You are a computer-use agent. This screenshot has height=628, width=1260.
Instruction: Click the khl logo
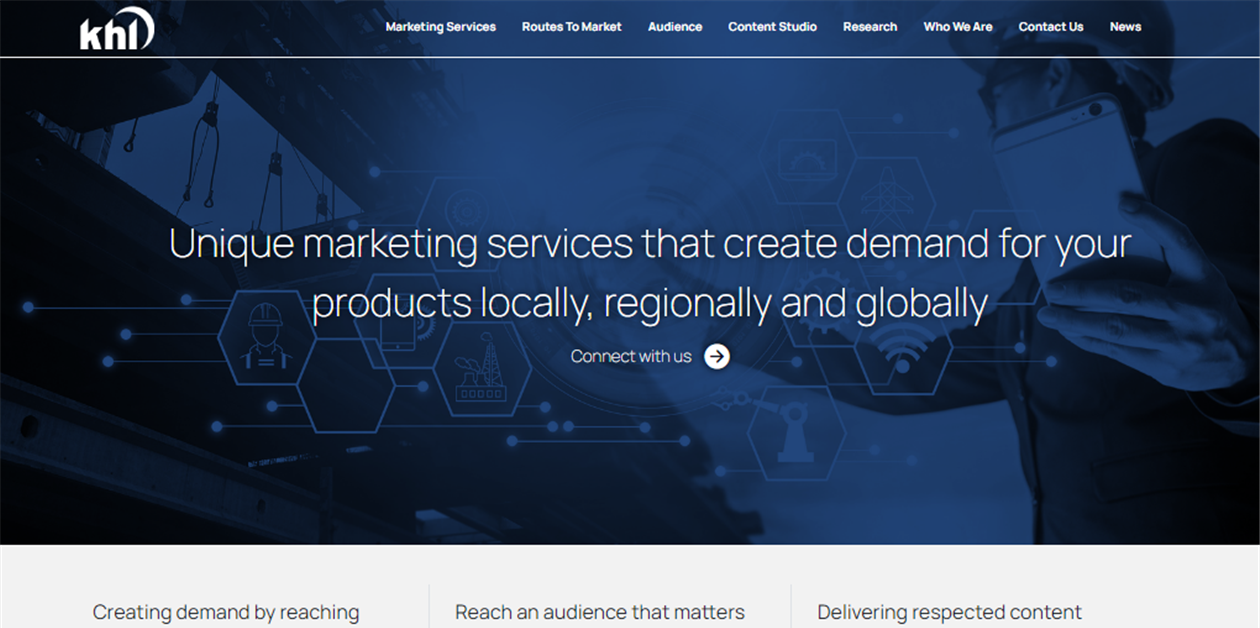click(113, 27)
